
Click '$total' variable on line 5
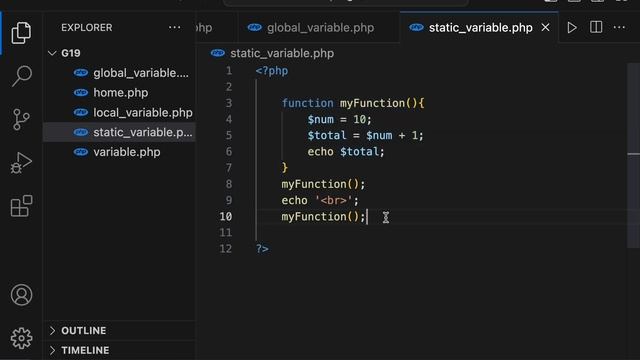[x=327, y=135]
